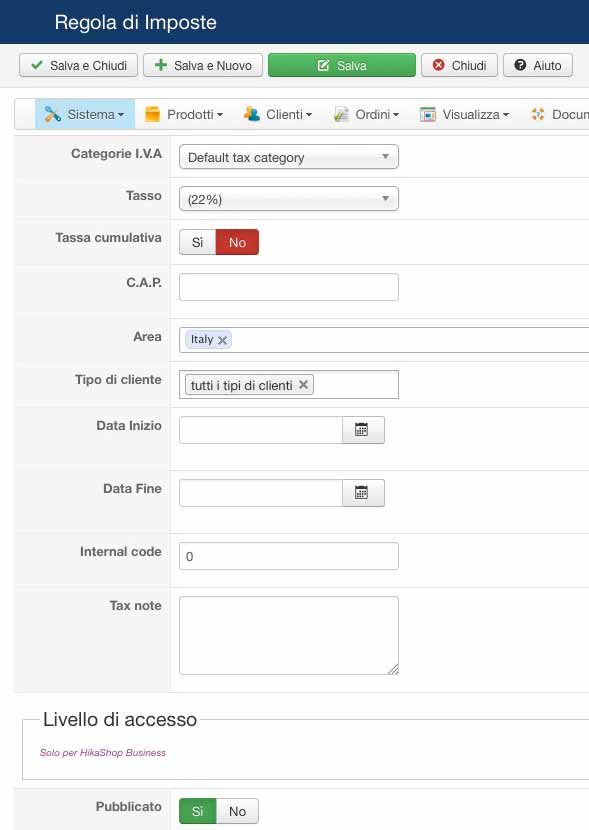The width and height of the screenshot is (589, 830).
Task: Remove the 'tutti i tipi di clienti' tag
Action: tap(303, 385)
